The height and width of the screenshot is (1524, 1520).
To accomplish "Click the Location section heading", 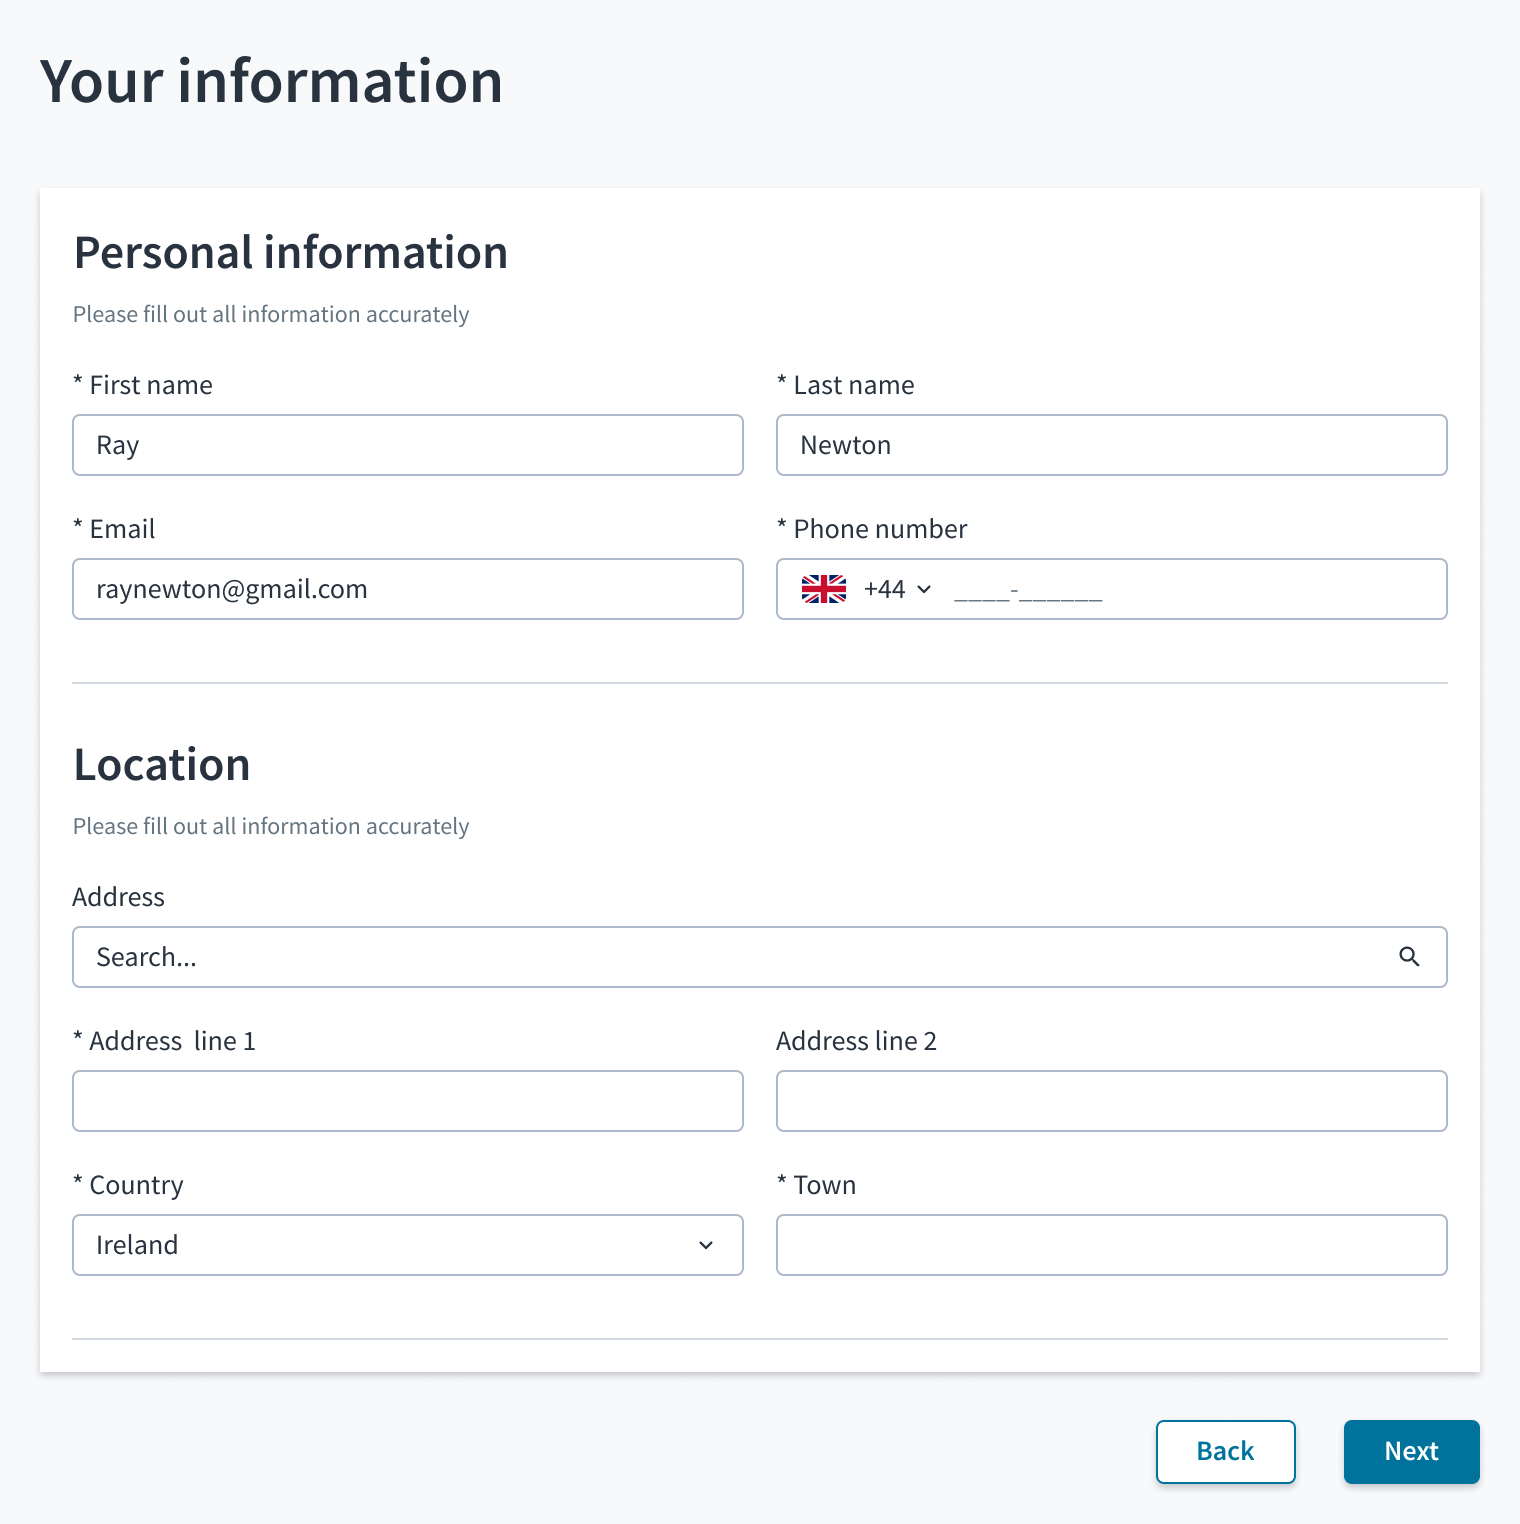I will pos(162,765).
